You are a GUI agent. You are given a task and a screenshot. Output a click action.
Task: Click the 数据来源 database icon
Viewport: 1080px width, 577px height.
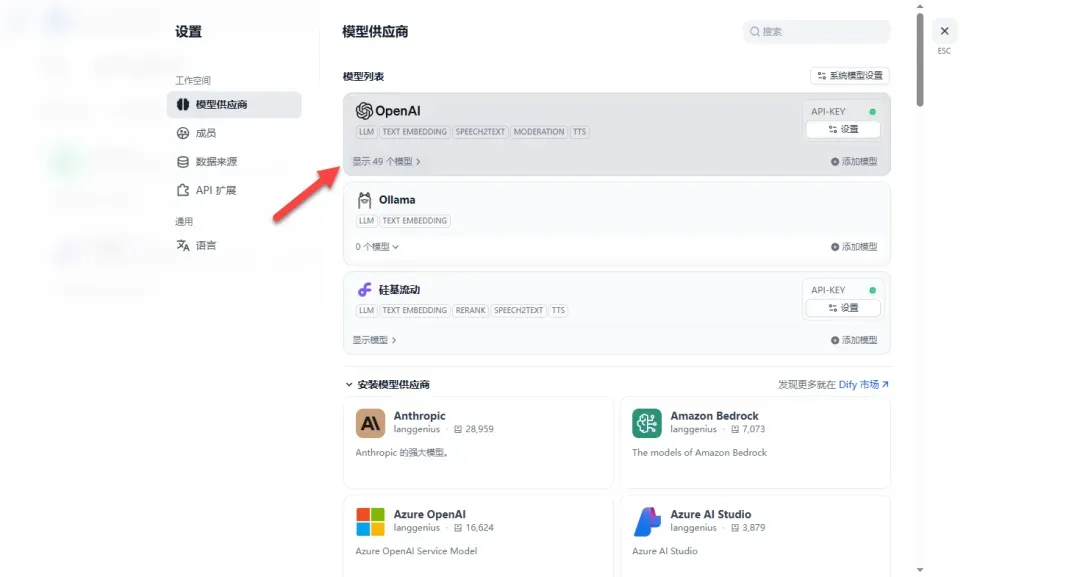[183, 162]
